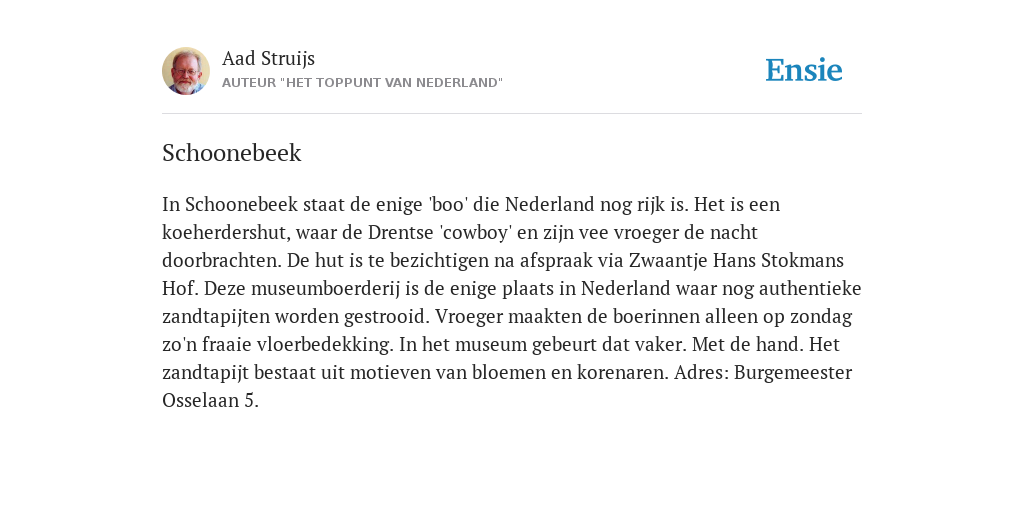Click the divider line under the author header
The height and width of the screenshot is (512, 1024).
pyautogui.click(x=512, y=114)
